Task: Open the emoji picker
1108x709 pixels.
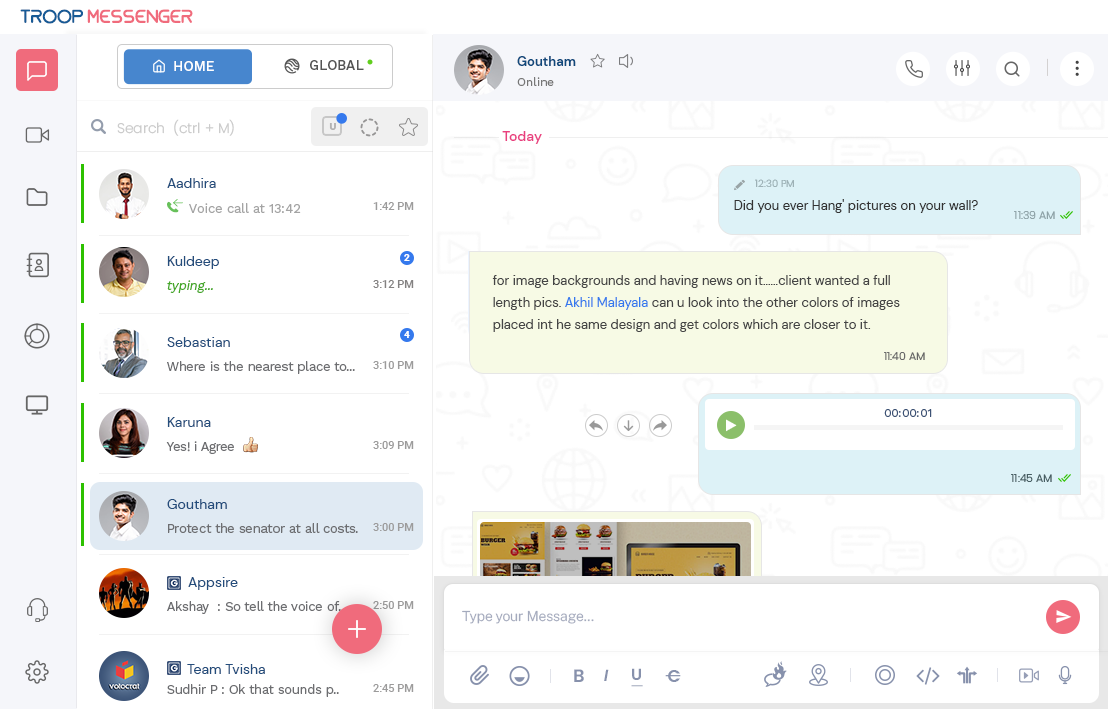Action: click(x=519, y=675)
